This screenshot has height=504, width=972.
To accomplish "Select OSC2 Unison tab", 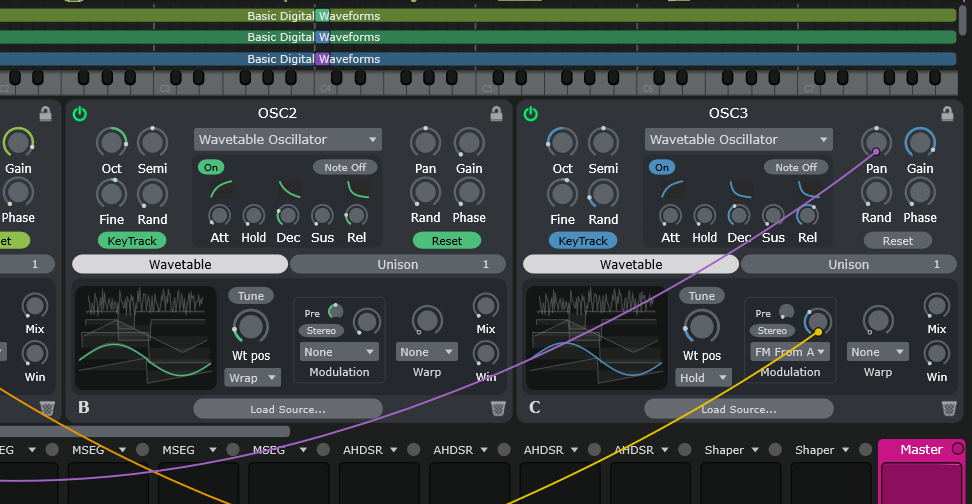I will coord(398,264).
